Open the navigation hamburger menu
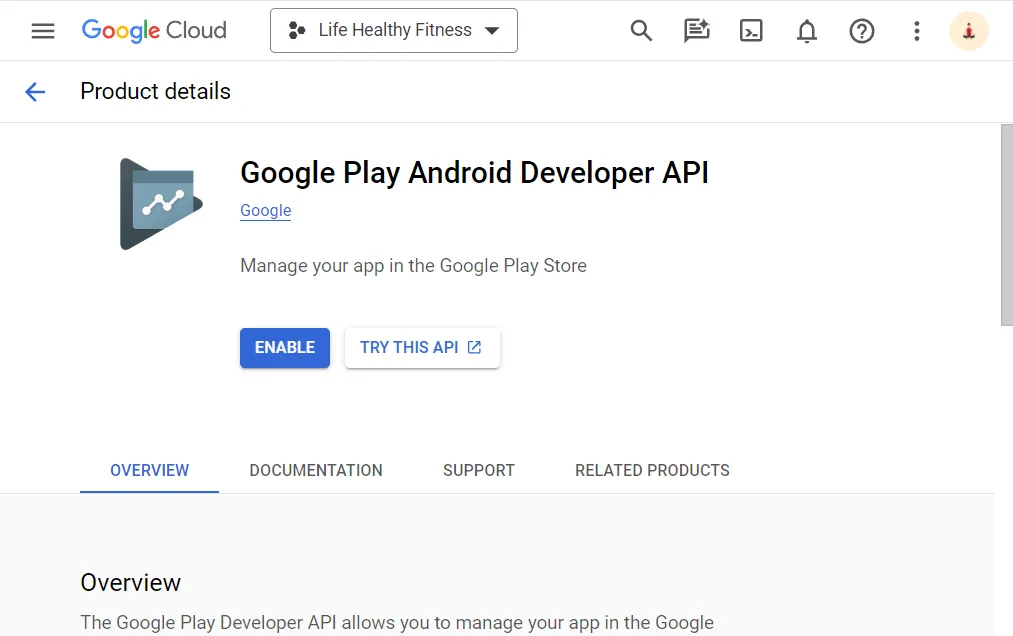The height and width of the screenshot is (636, 1013). [x=42, y=30]
